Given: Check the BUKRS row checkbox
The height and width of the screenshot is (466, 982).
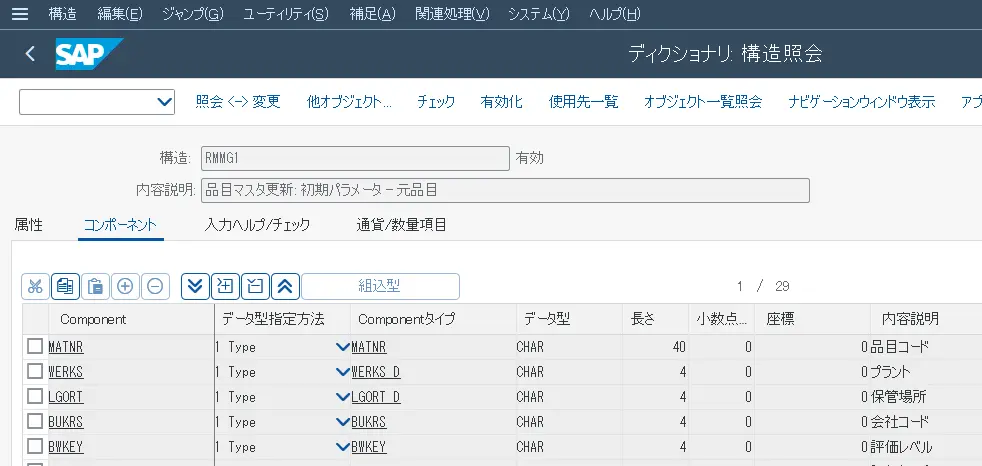Looking at the screenshot, I should (35, 422).
